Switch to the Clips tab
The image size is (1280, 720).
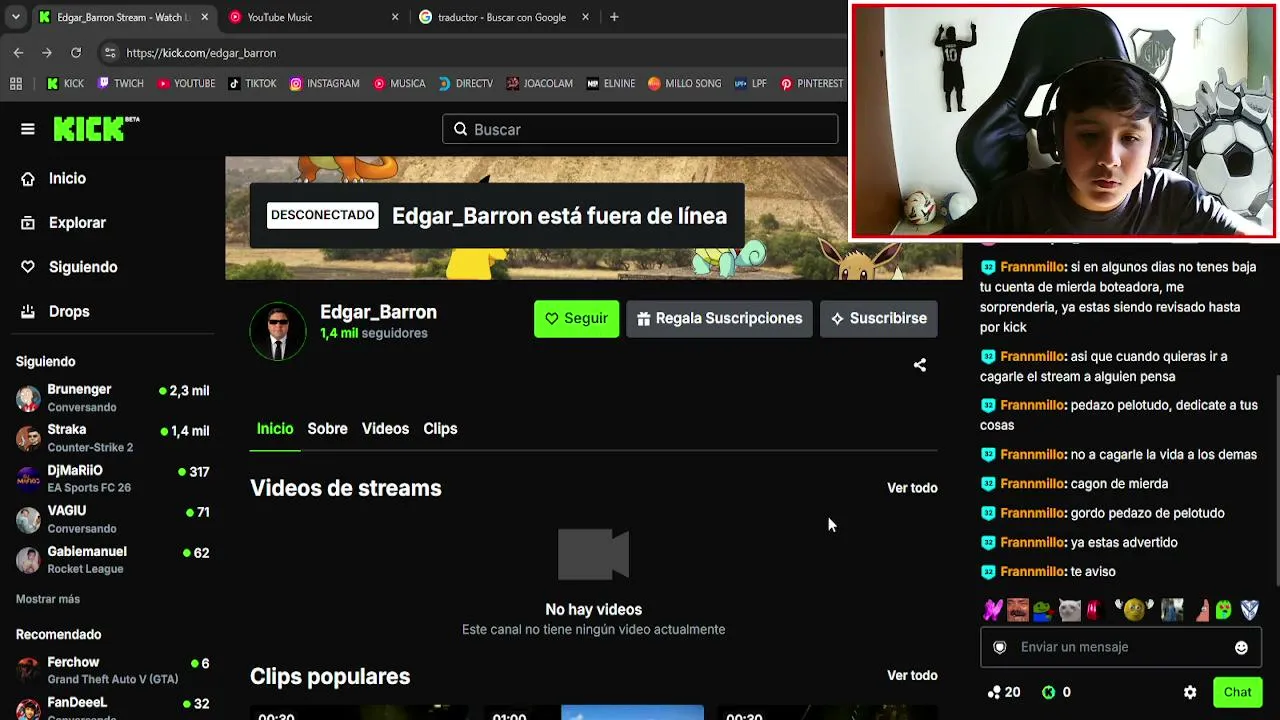pyautogui.click(x=440, y=428)
